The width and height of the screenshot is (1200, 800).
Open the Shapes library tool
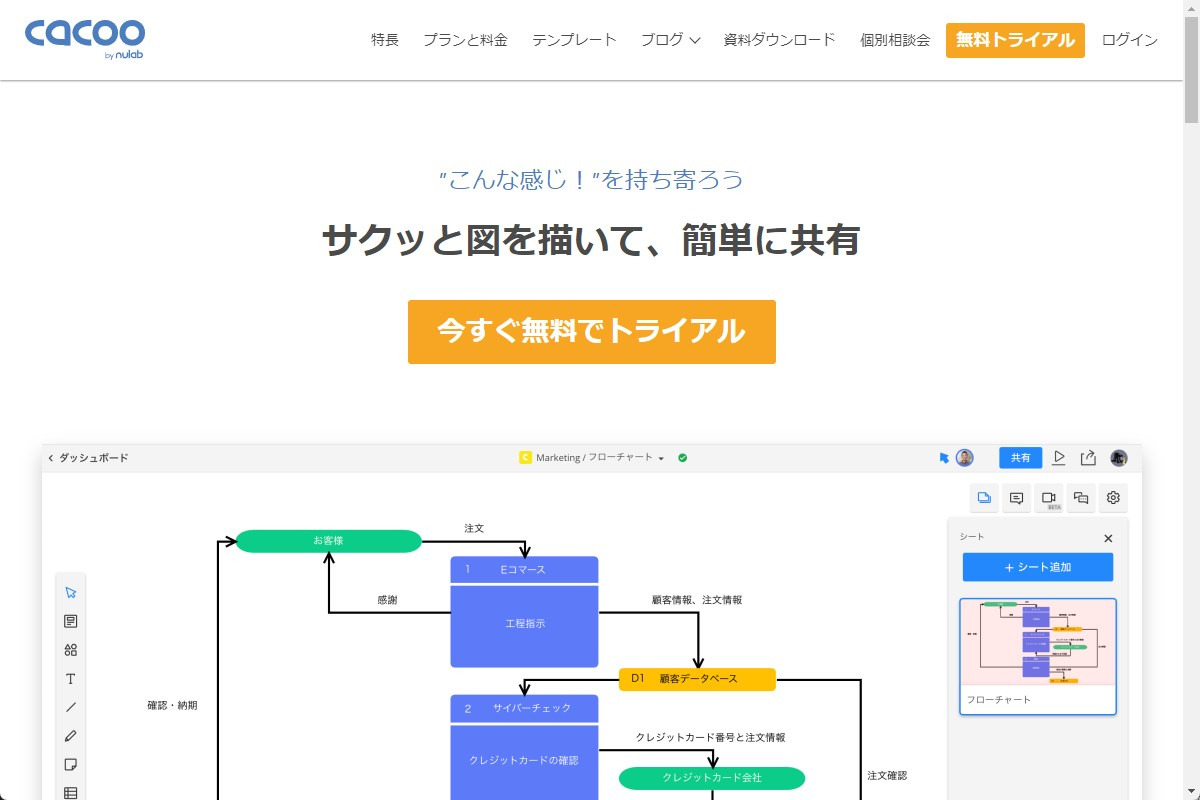(71, 649)
